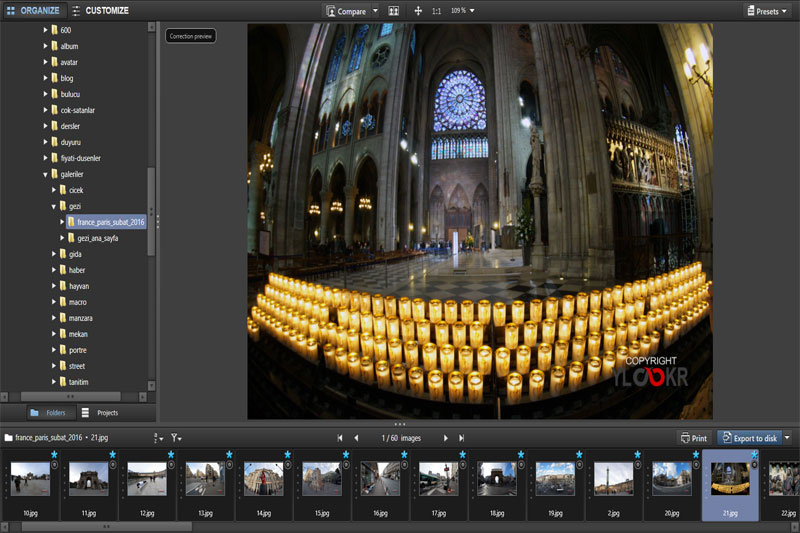
Task: Expand the album folder
Action: coord(45,46)
